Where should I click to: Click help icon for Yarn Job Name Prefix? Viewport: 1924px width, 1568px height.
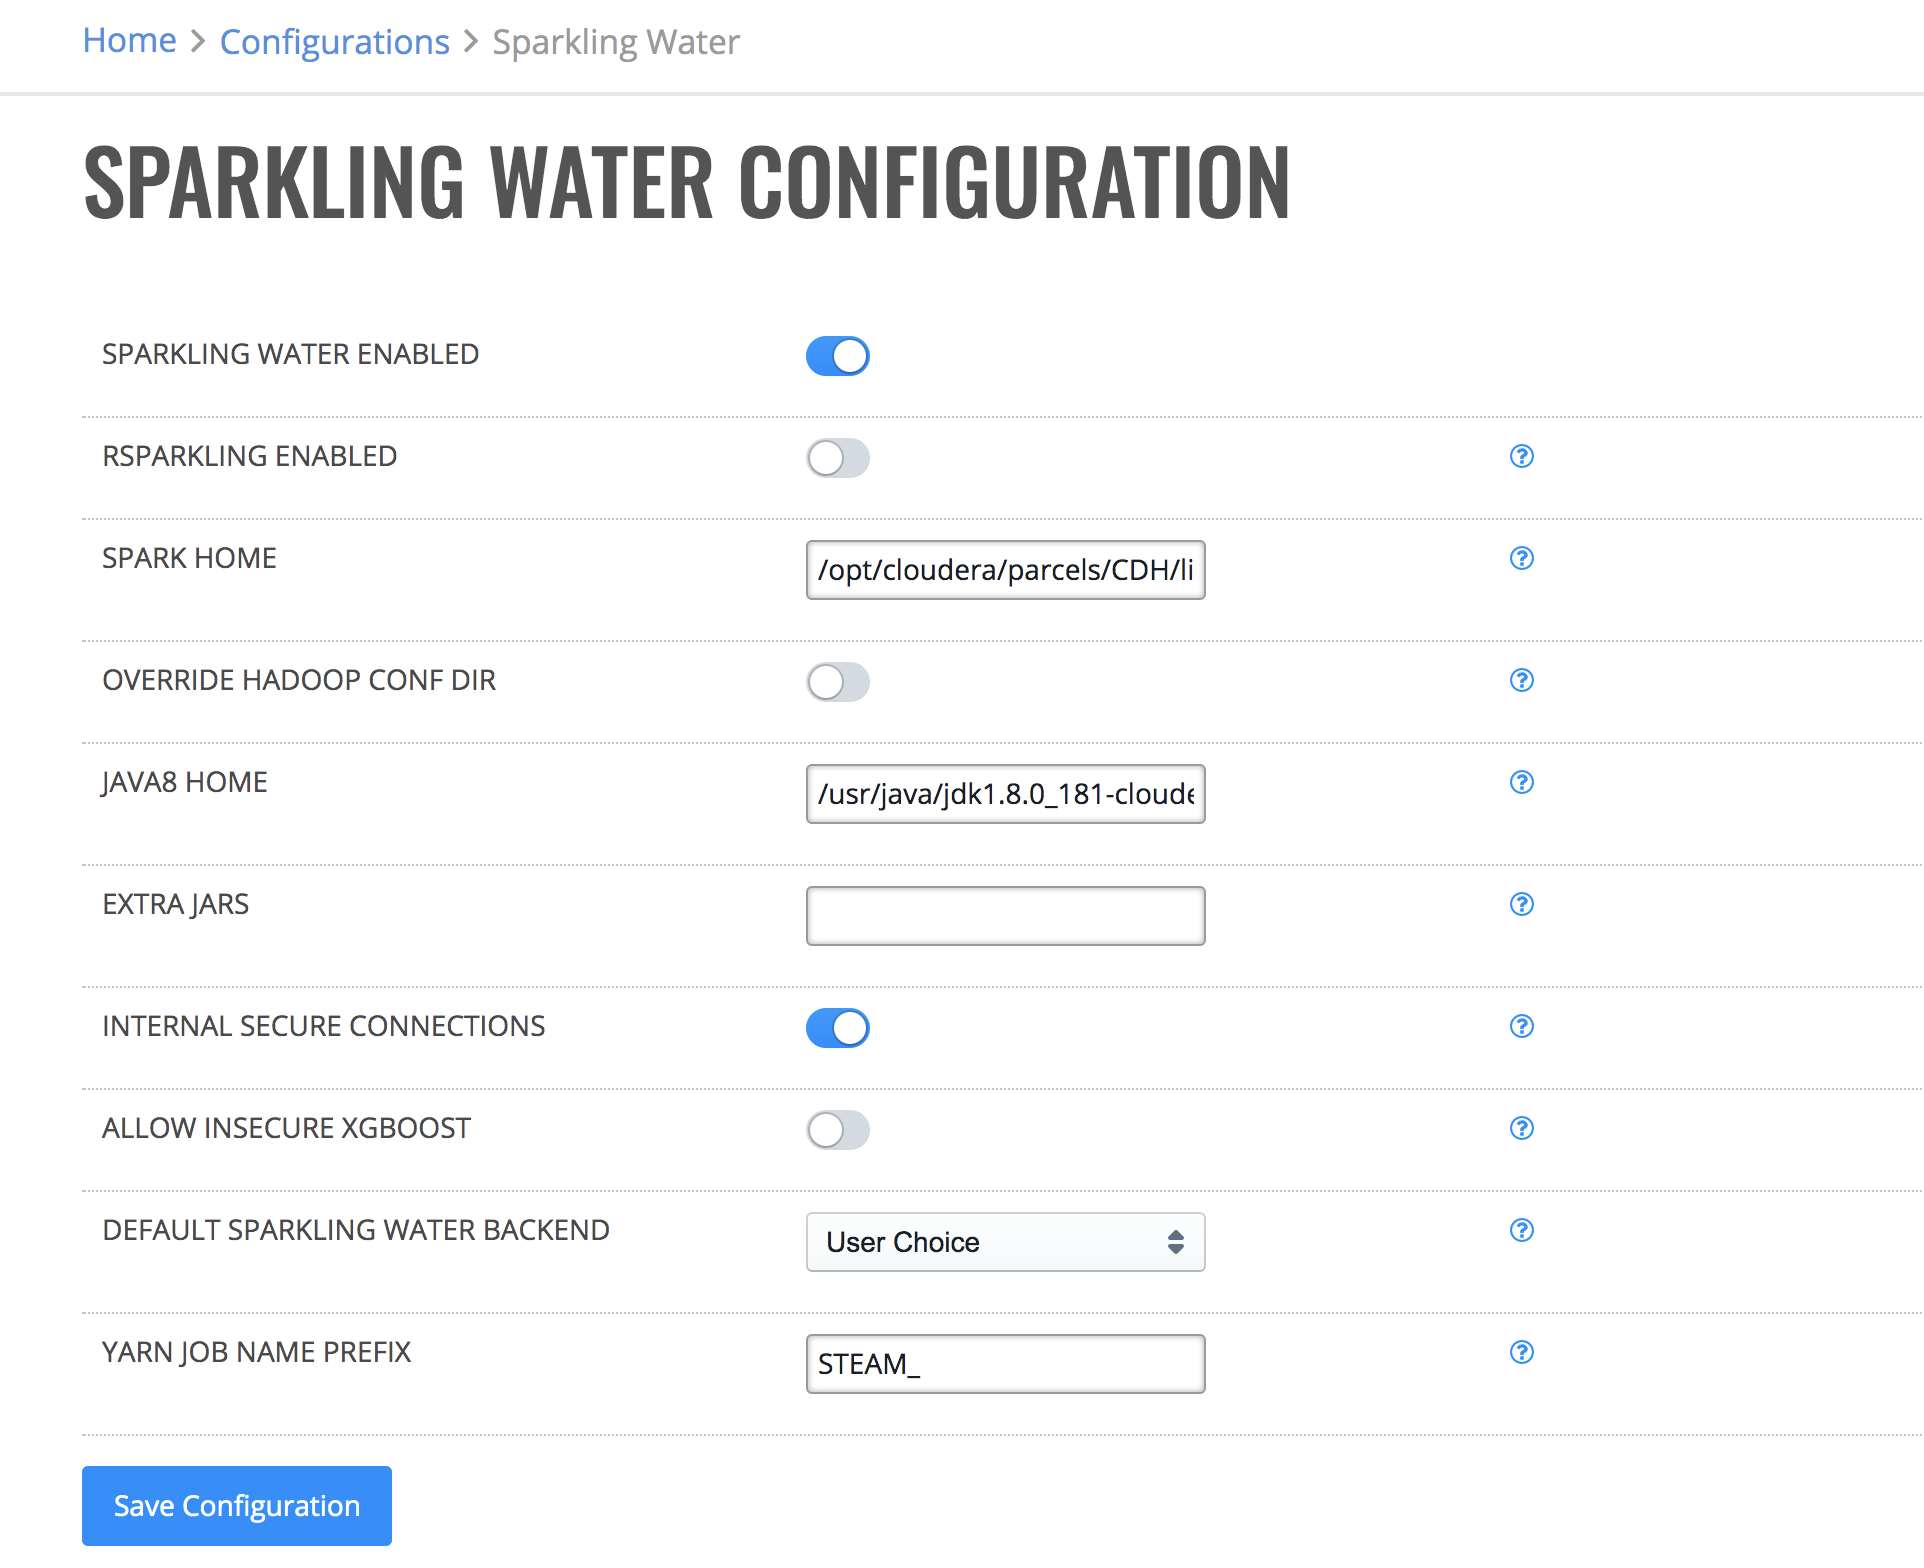1521,1352
